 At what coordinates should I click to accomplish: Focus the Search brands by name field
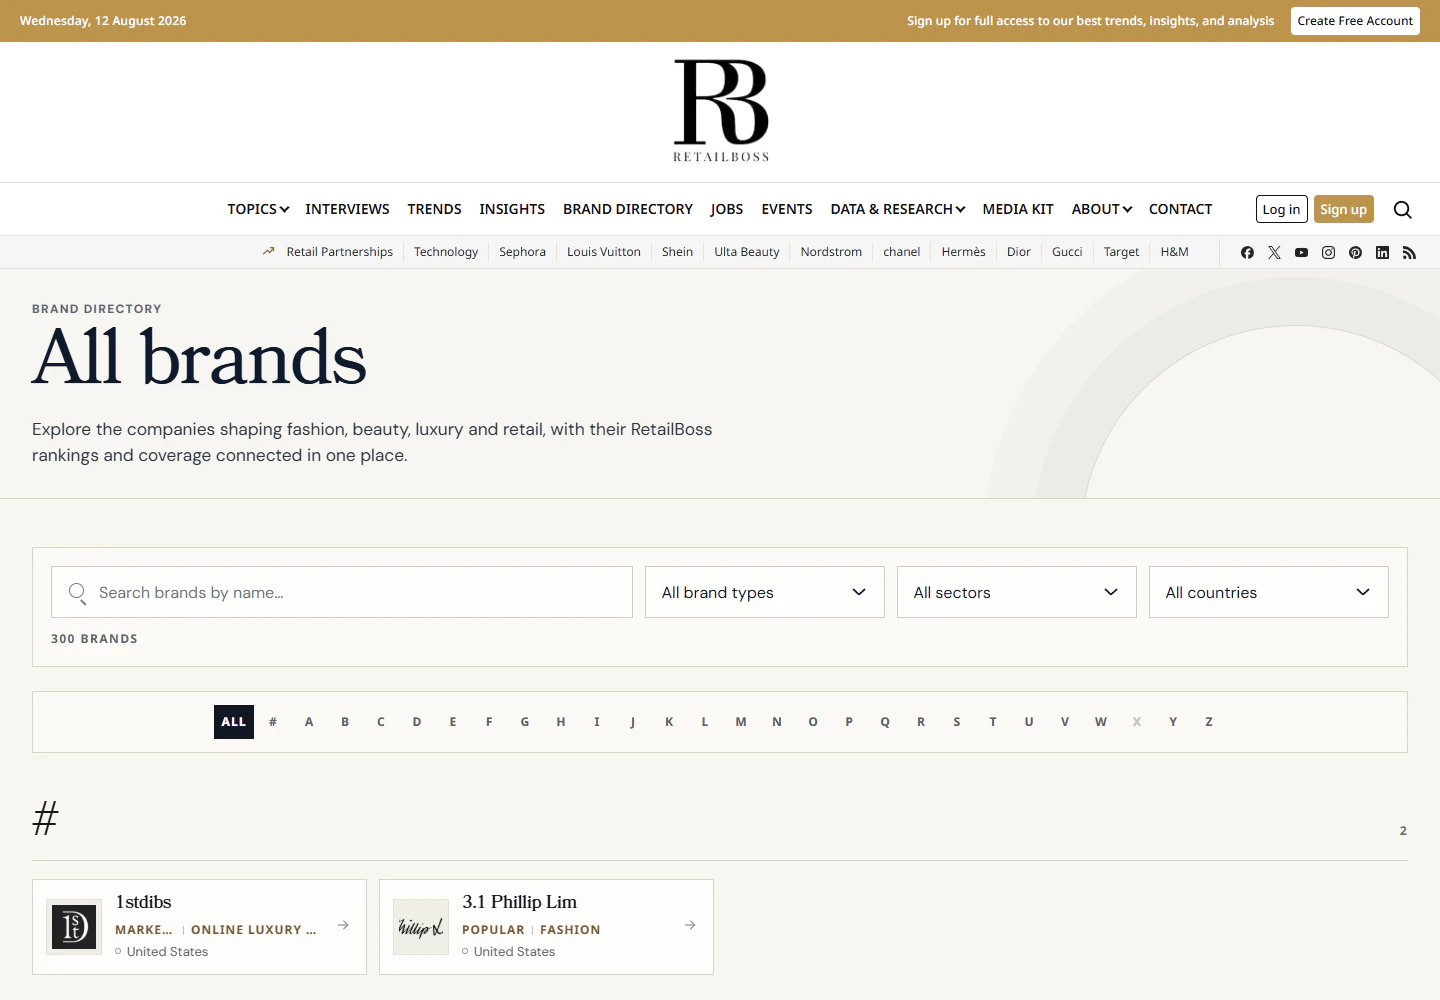point(342,592)
